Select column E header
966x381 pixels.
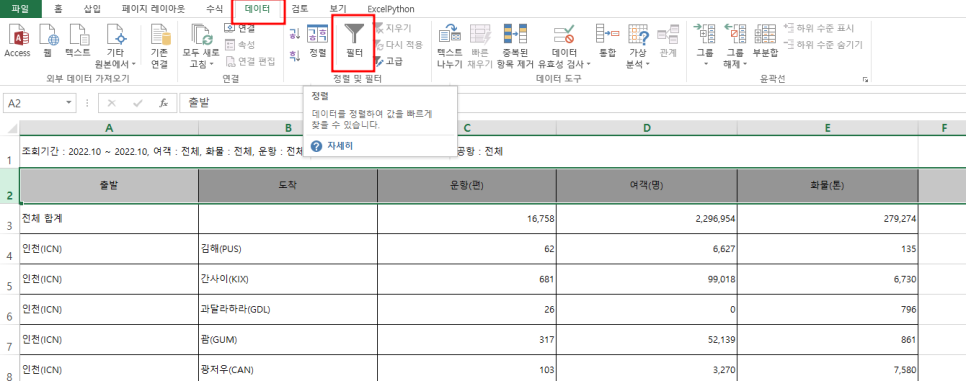tap(827, 128)
